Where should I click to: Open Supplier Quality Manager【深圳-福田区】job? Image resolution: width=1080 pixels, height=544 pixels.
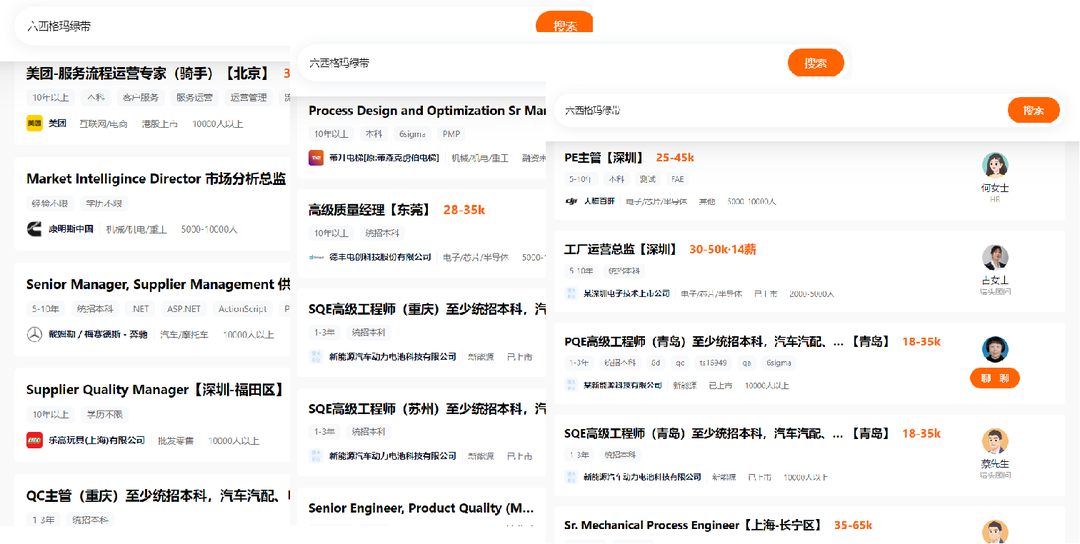(155, 390)
